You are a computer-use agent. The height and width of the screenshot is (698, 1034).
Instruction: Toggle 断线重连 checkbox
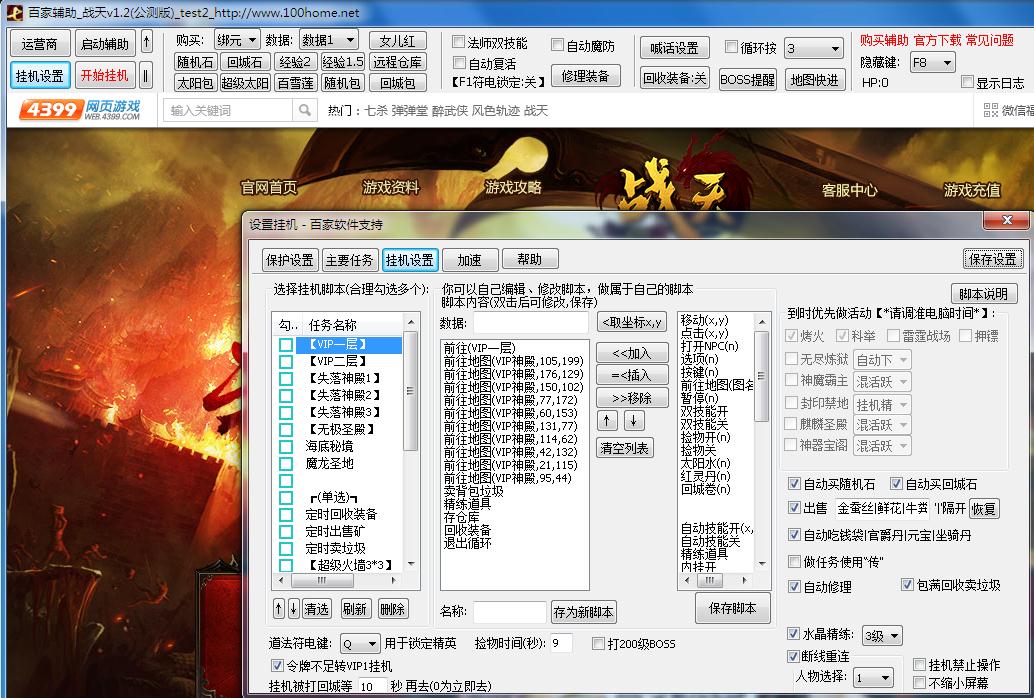click(x=794, y=656)
